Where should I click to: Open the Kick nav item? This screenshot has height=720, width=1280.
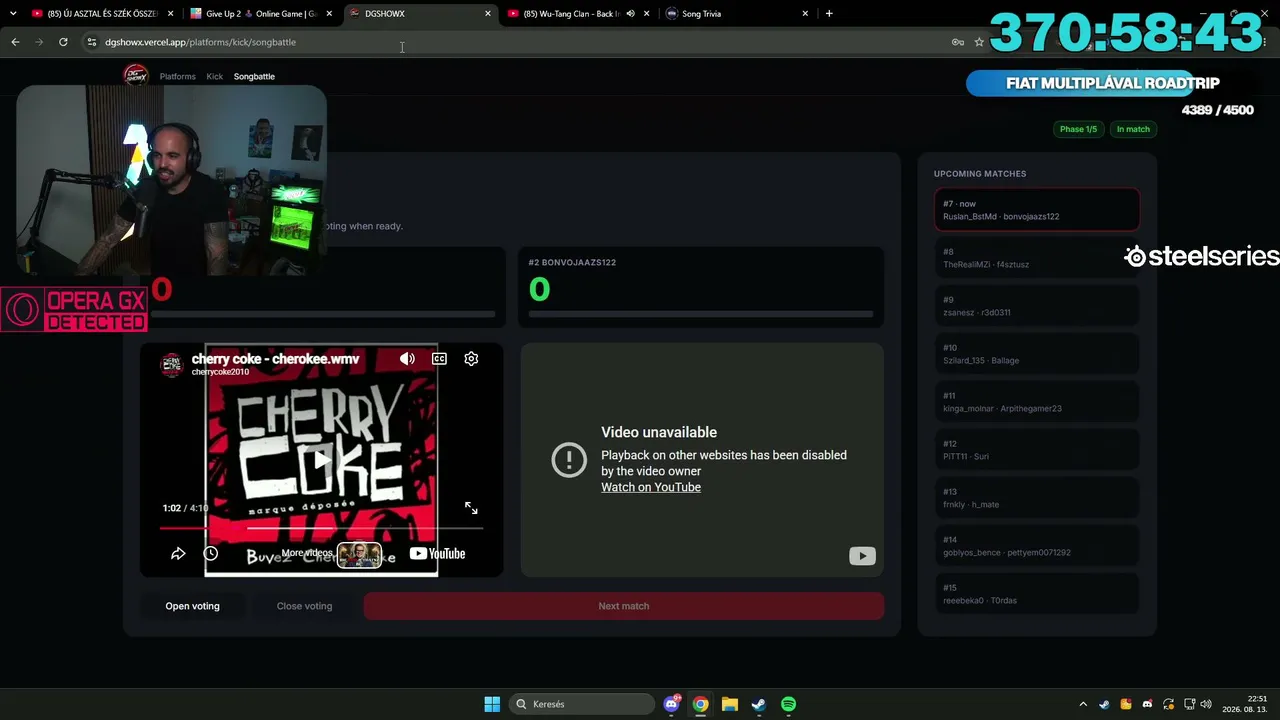(x=215, y=76)
